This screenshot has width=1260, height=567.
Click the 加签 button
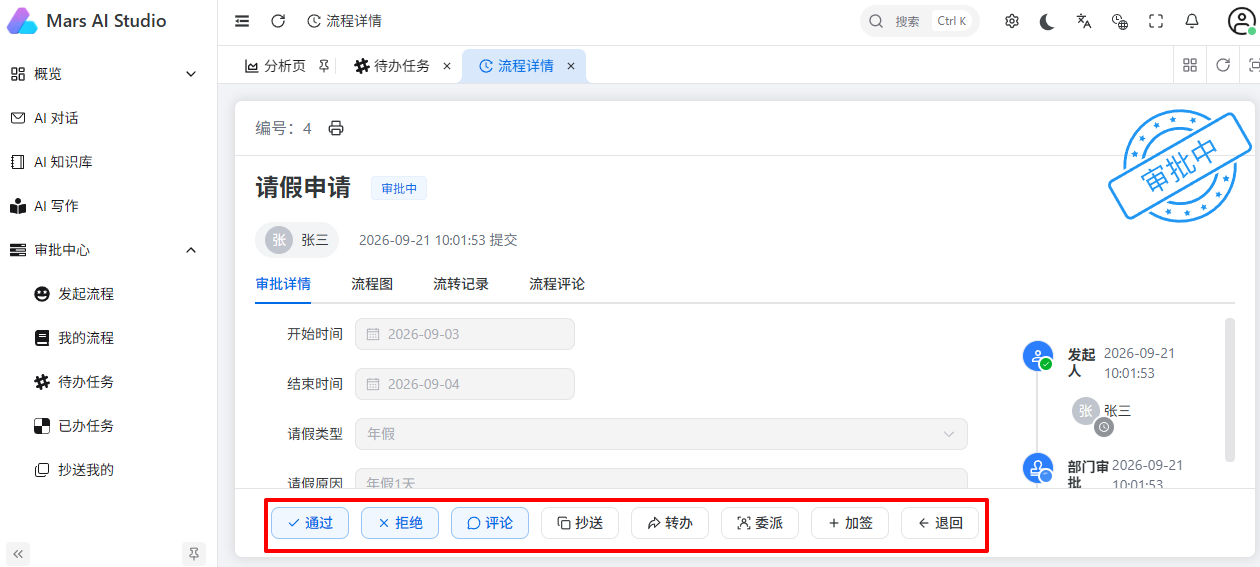point(850,523)
